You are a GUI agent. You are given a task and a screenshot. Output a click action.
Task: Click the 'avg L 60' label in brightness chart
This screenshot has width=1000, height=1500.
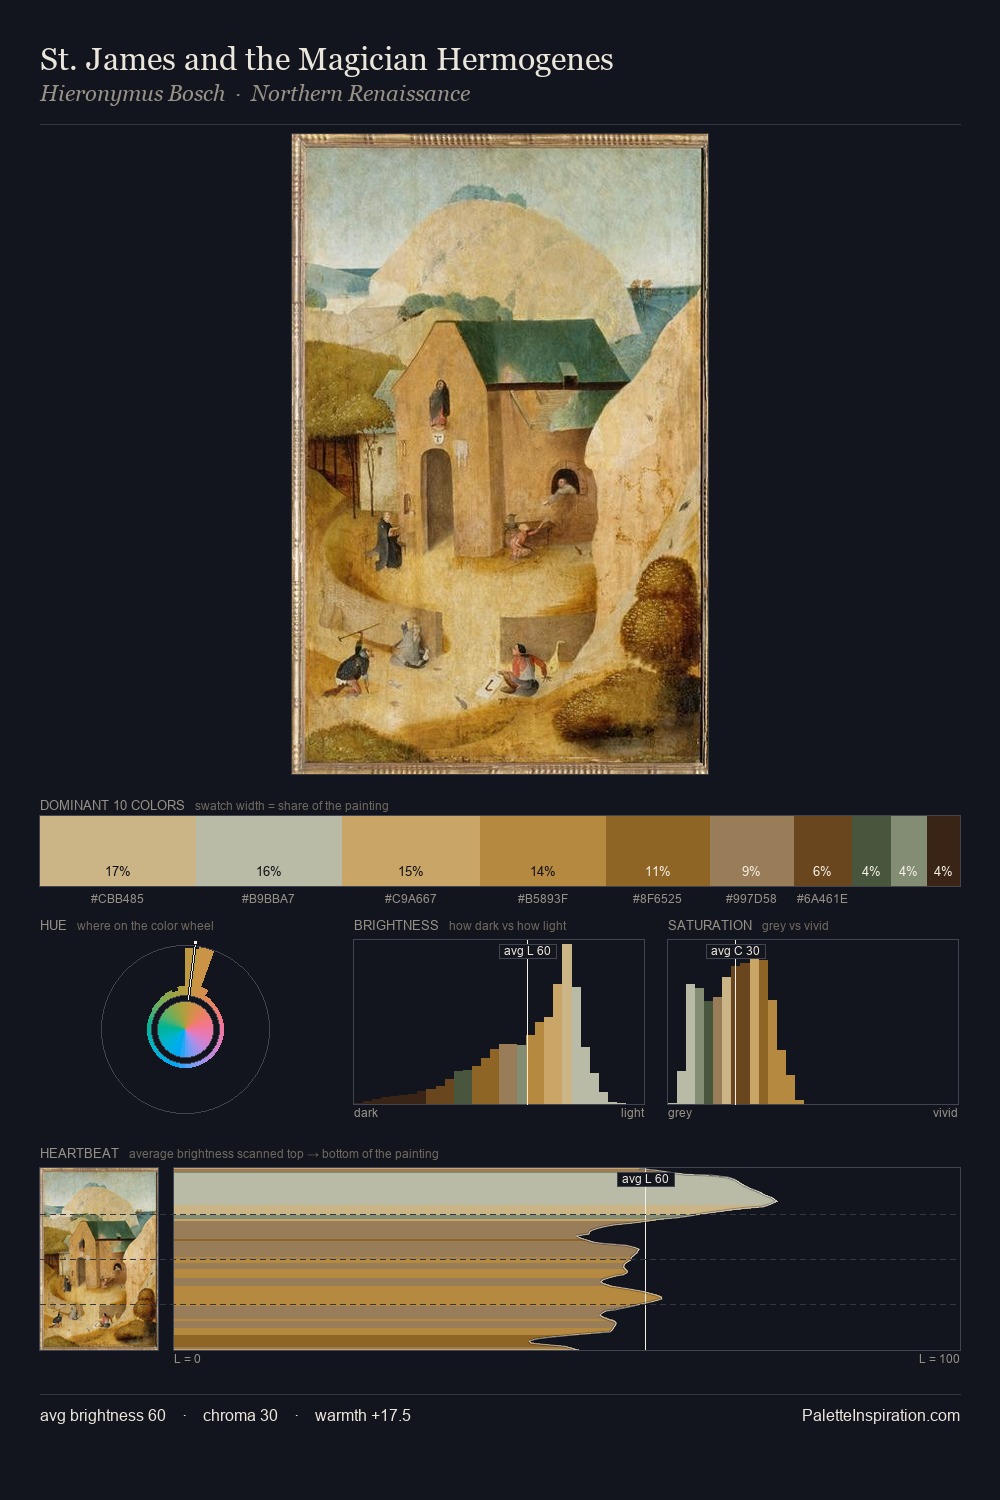tap(527, 951)
